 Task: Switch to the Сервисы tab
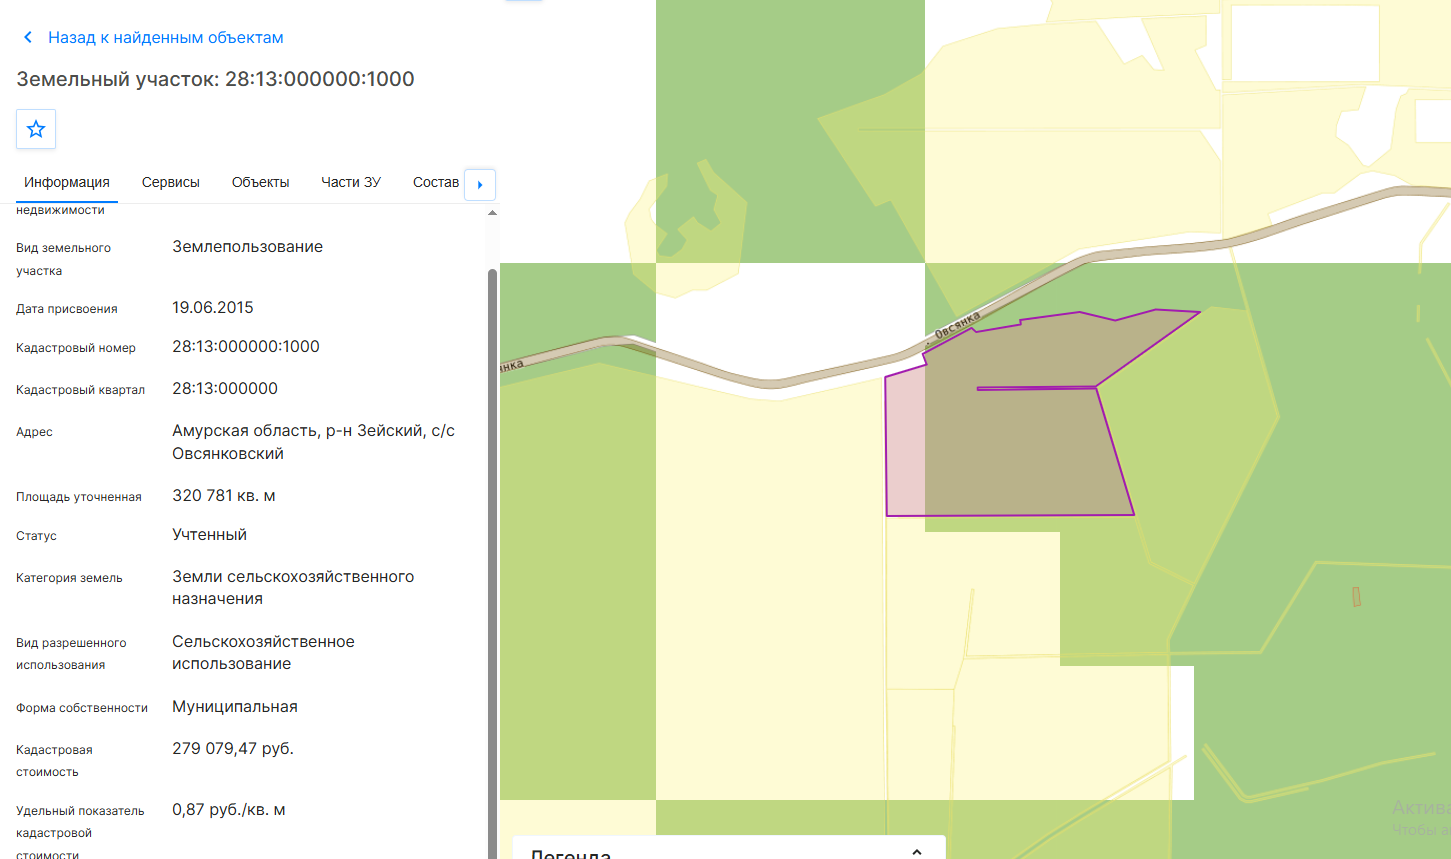(x=171, y=182)
